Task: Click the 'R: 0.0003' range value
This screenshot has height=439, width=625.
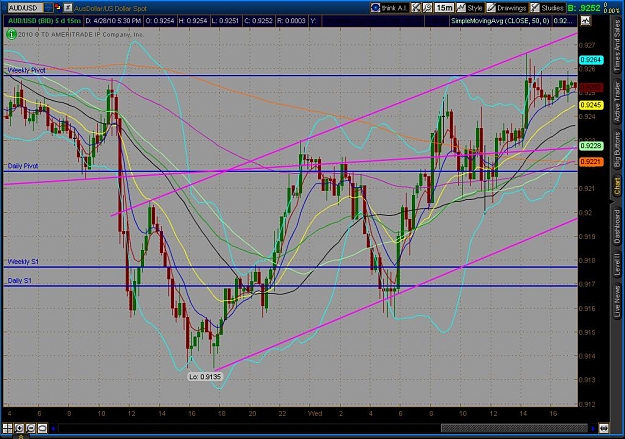Action: [x=291, y=21]
